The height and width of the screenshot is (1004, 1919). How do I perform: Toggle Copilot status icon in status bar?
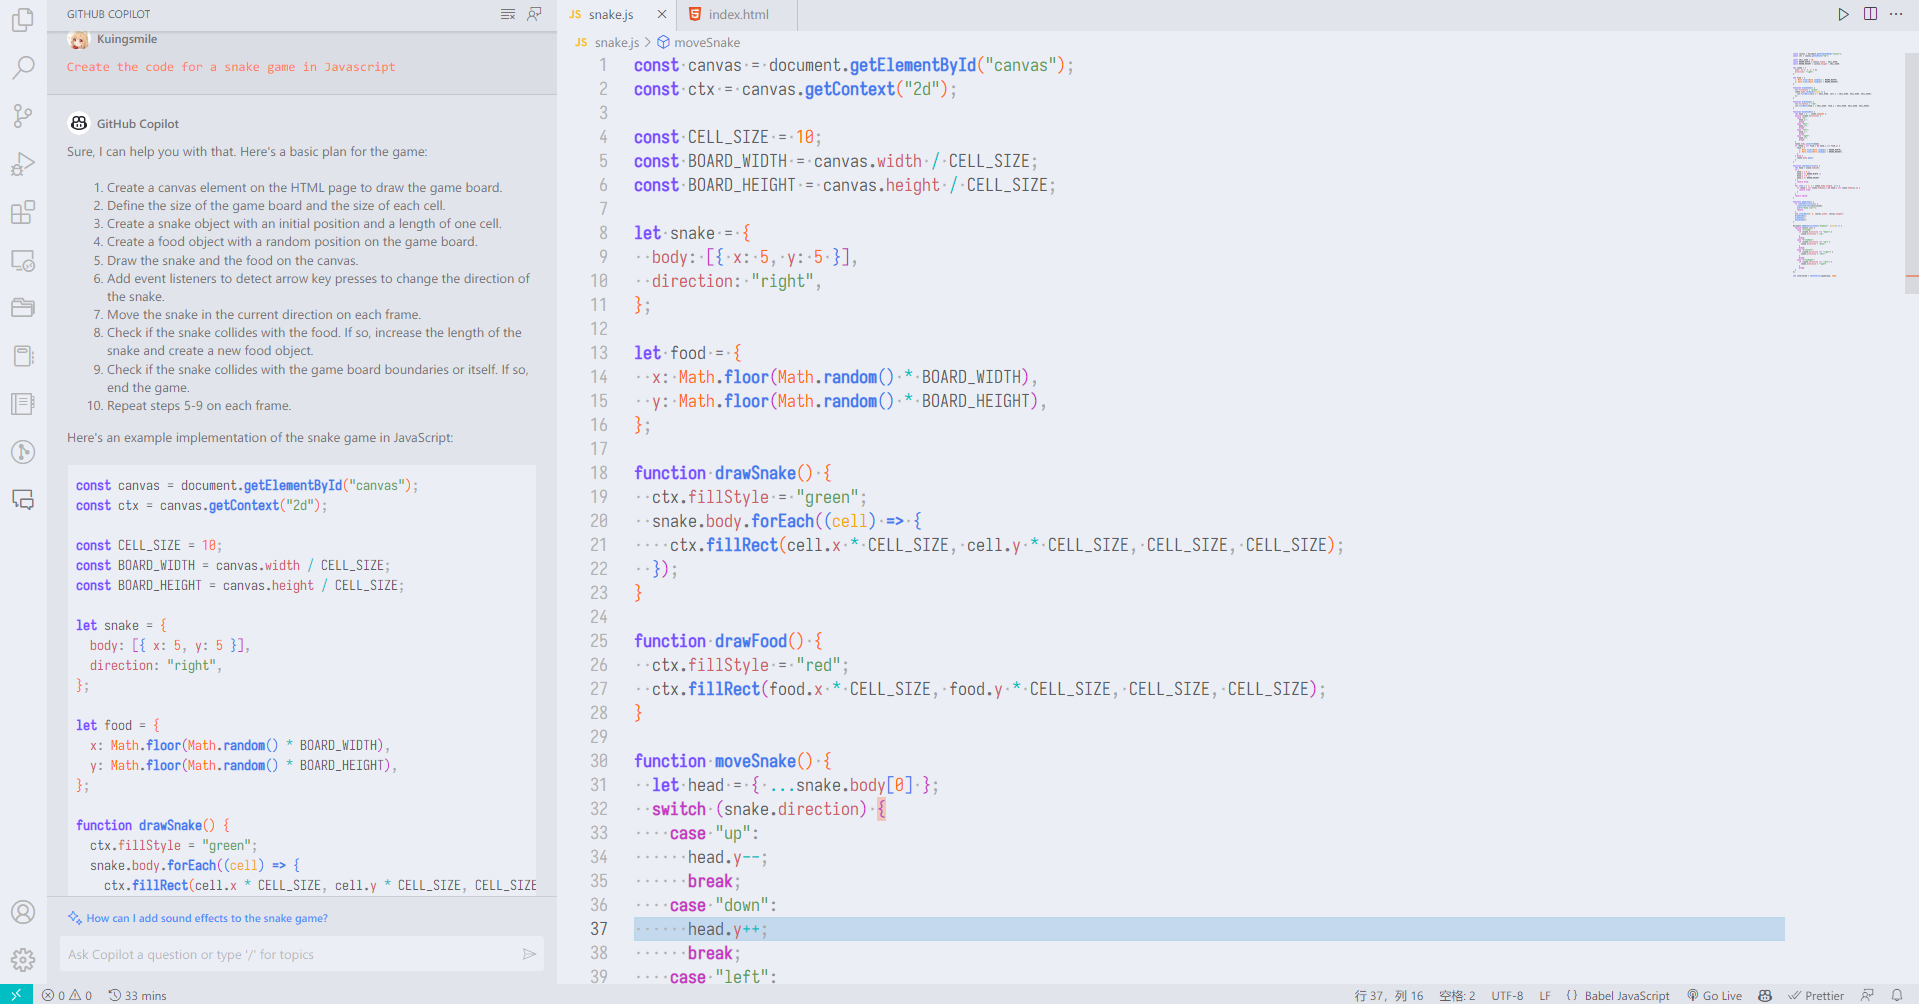[1765, 995]
